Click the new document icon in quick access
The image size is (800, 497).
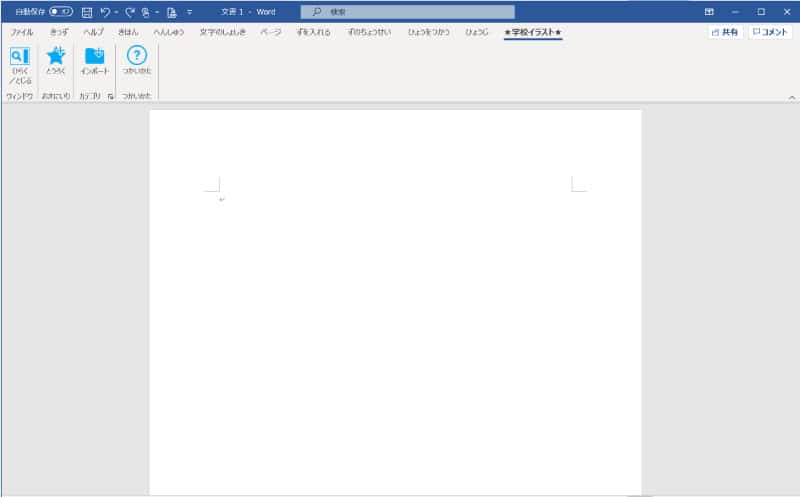tap(171, 12)
